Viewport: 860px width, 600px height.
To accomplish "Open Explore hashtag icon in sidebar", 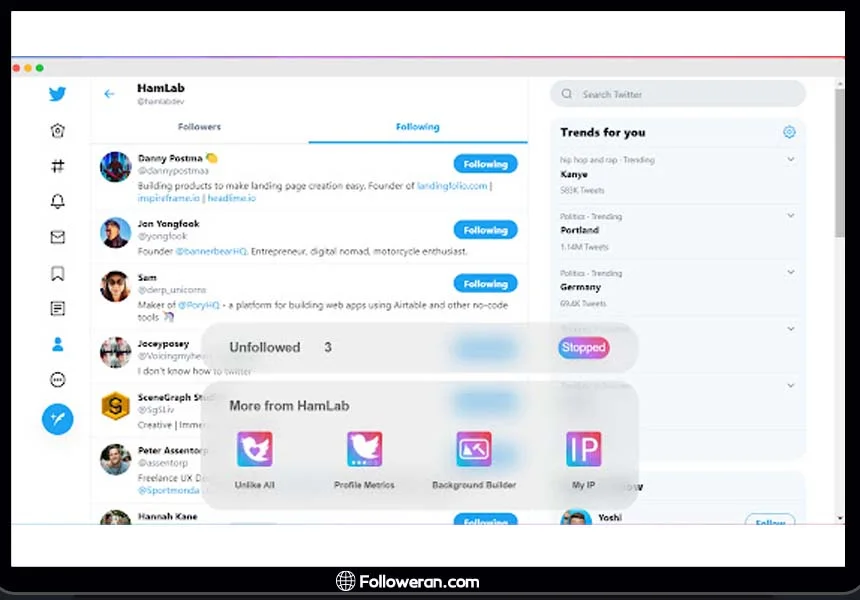I will pyautogui.click(x=58, y=166).
